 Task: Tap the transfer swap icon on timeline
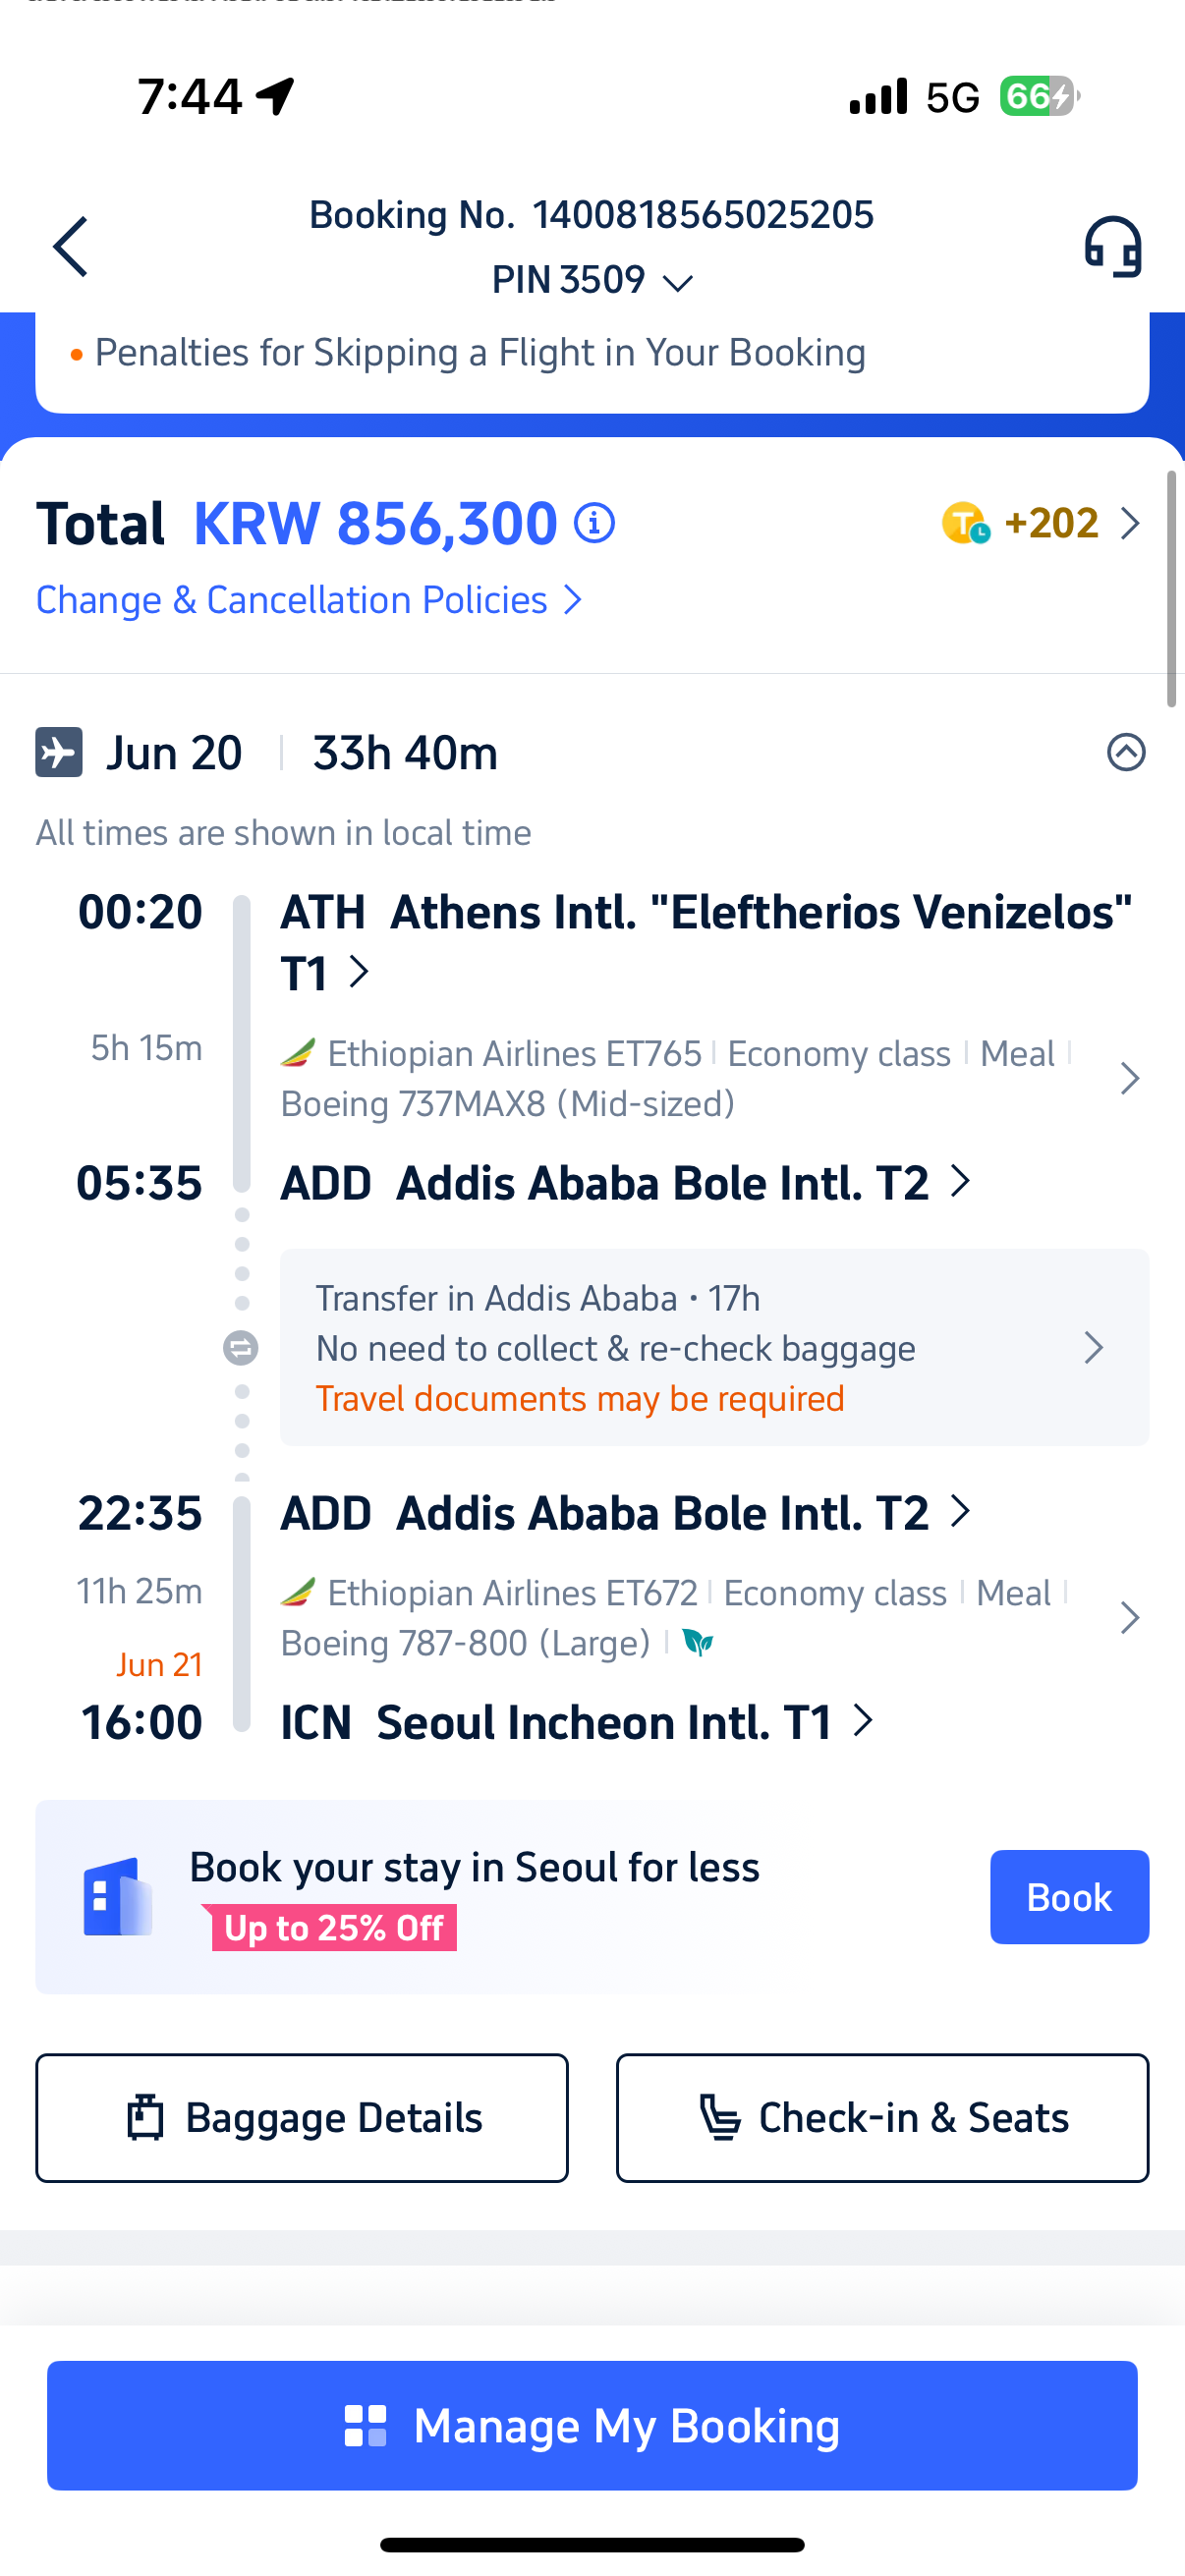coord(241,1348)
